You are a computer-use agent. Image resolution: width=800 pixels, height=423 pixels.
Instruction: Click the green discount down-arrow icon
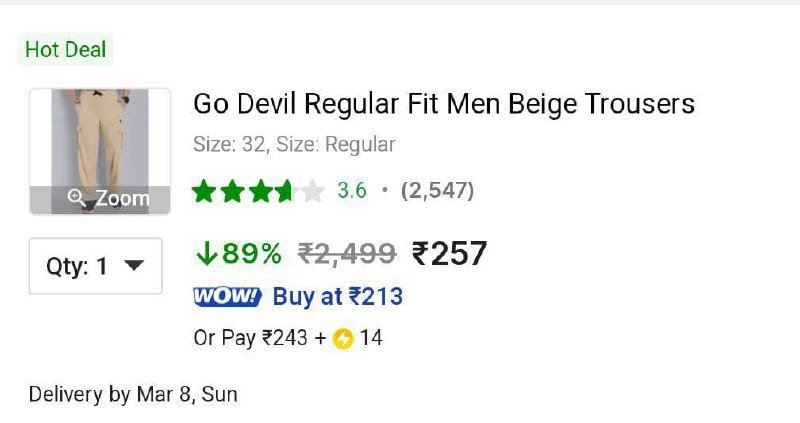point(207,254)
